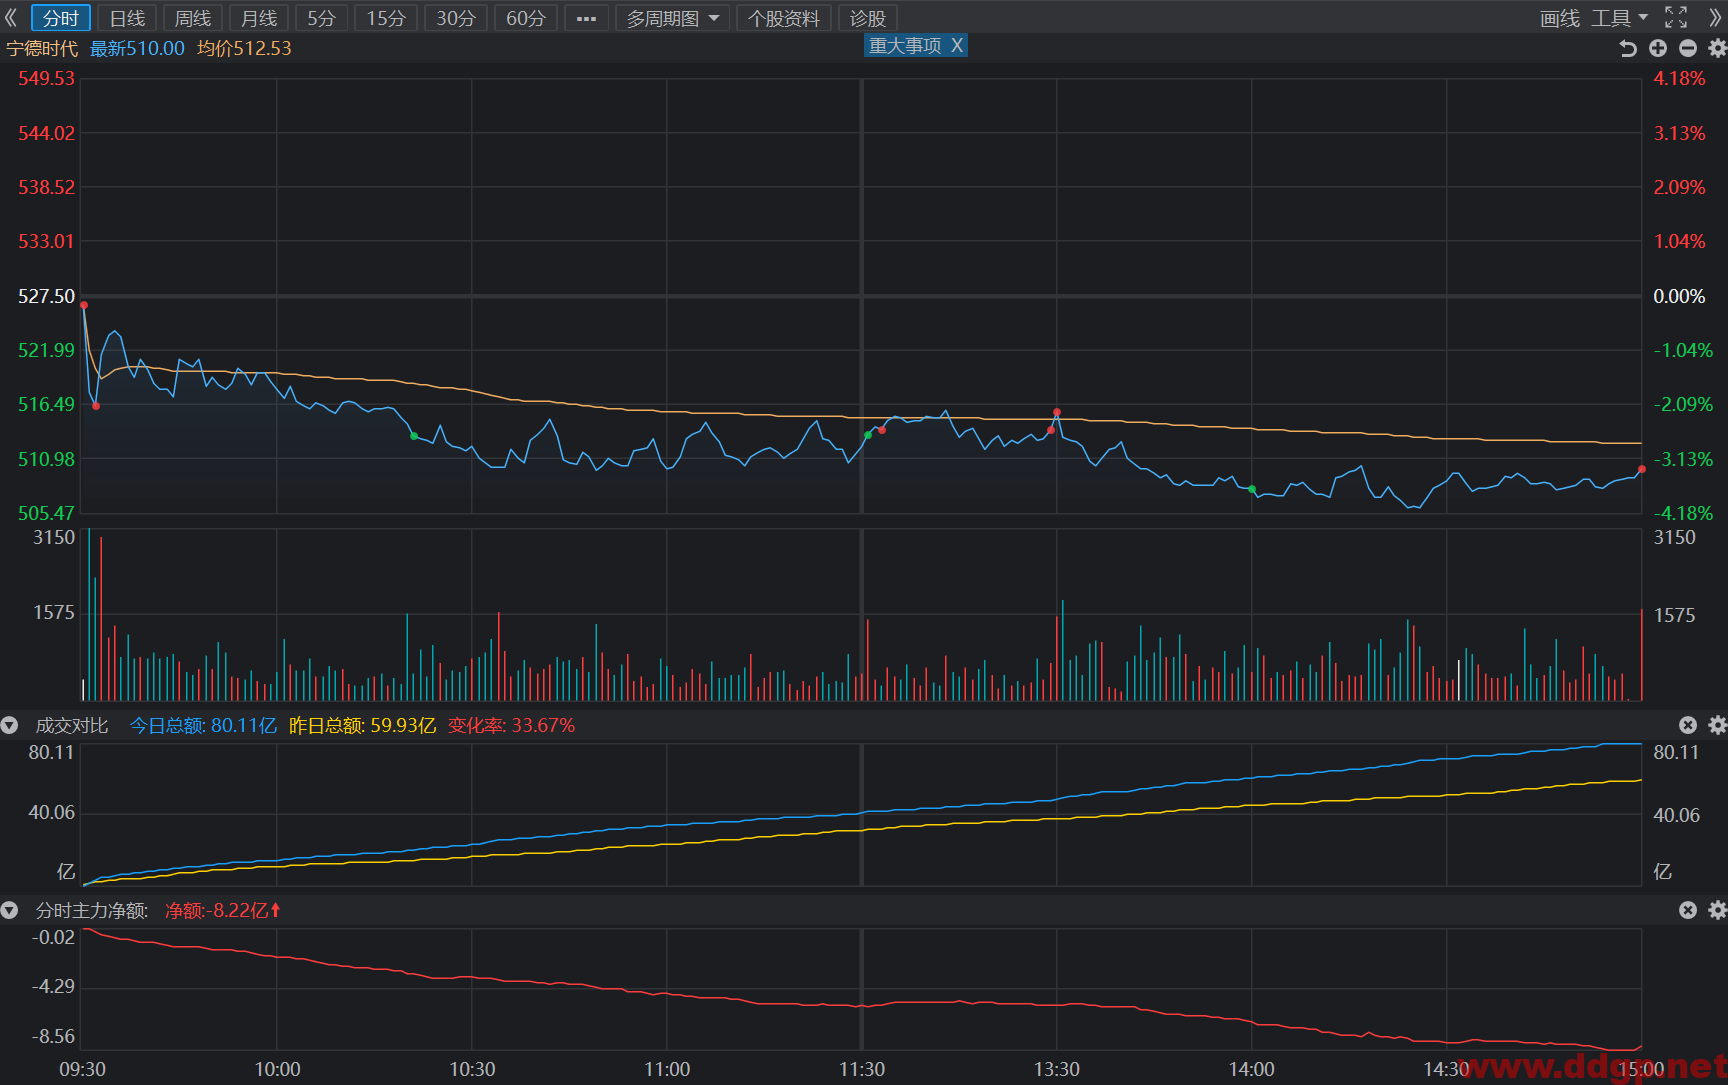Click the 10:00 time axis label

pos(277,1069)
